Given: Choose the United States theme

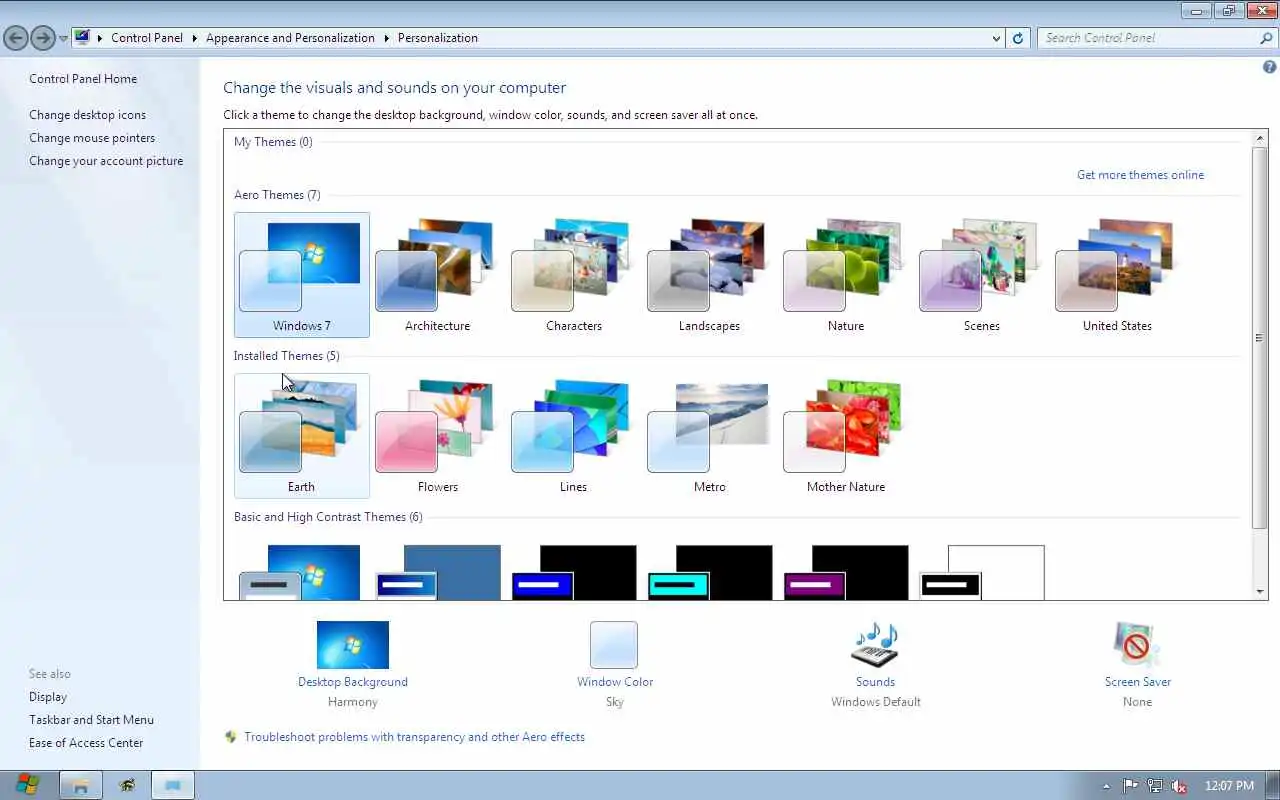Looking at the screenshot, I should 1117,274.
